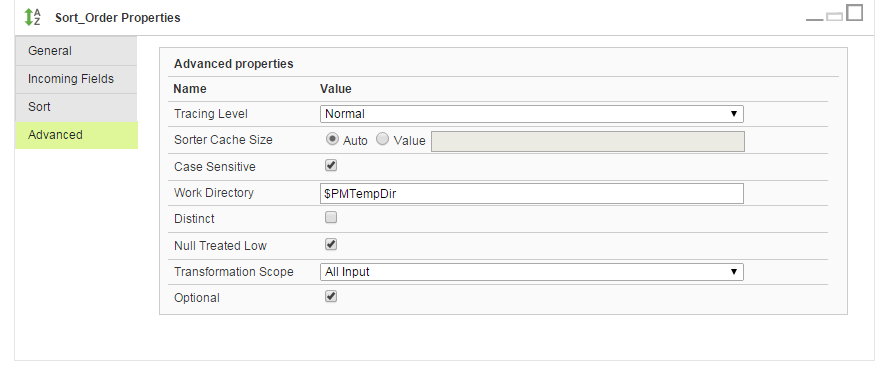Maximize the Sort_Order Properties panel
This screenshot has height=374, width=886.
click(854, 12)
